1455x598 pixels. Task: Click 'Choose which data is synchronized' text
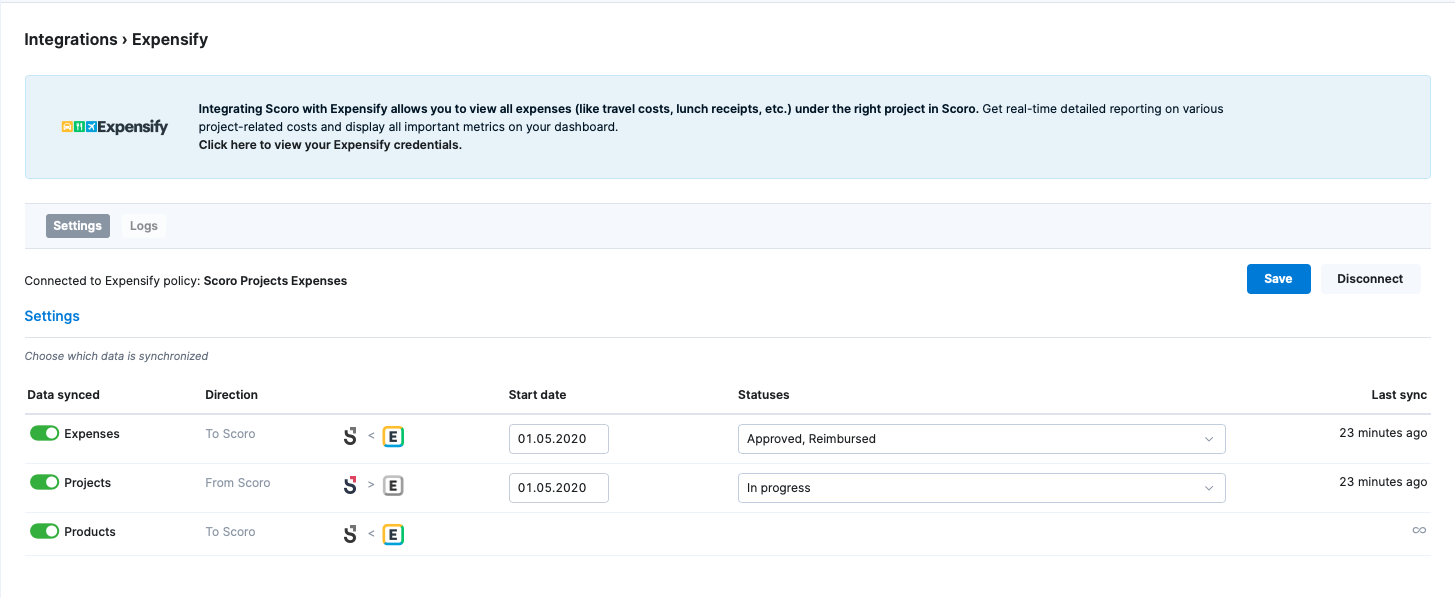click(116, 356)
